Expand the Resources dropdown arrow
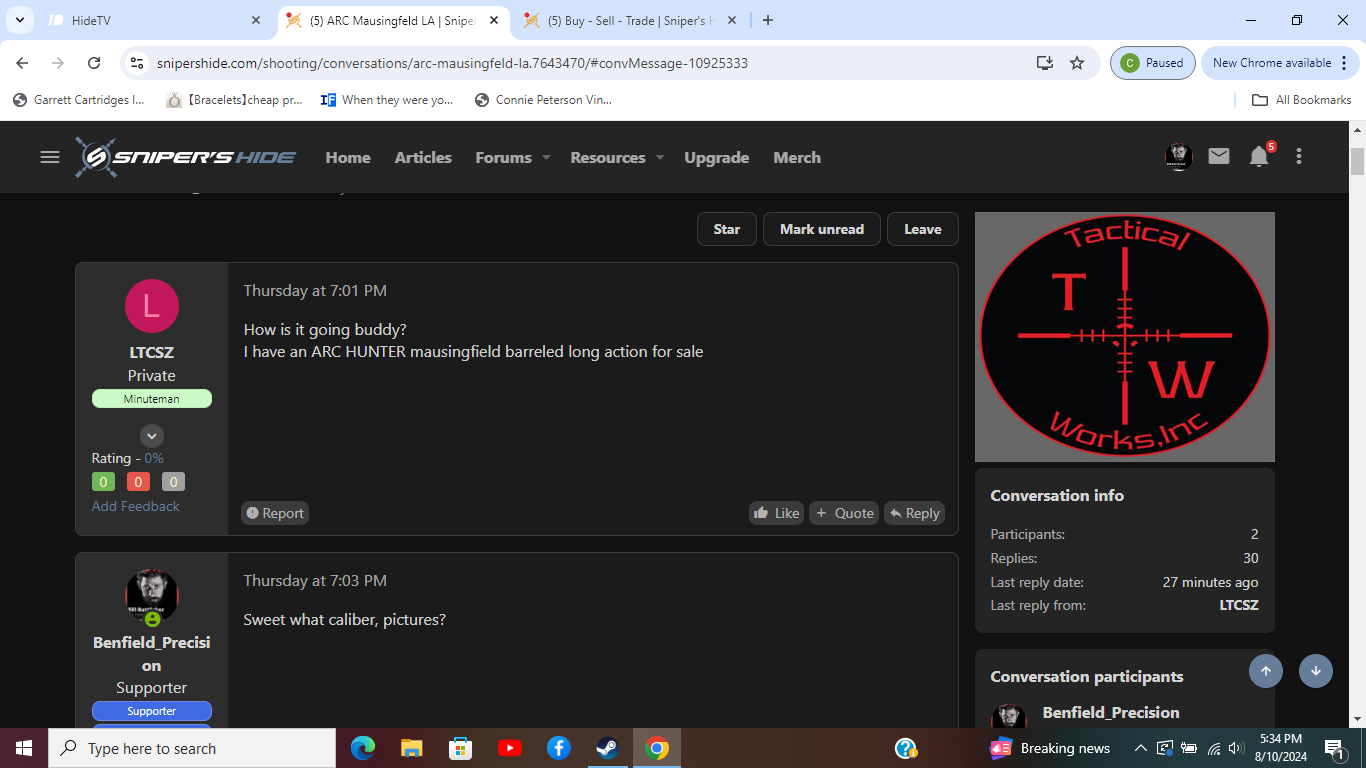 (x=660, y=158)
